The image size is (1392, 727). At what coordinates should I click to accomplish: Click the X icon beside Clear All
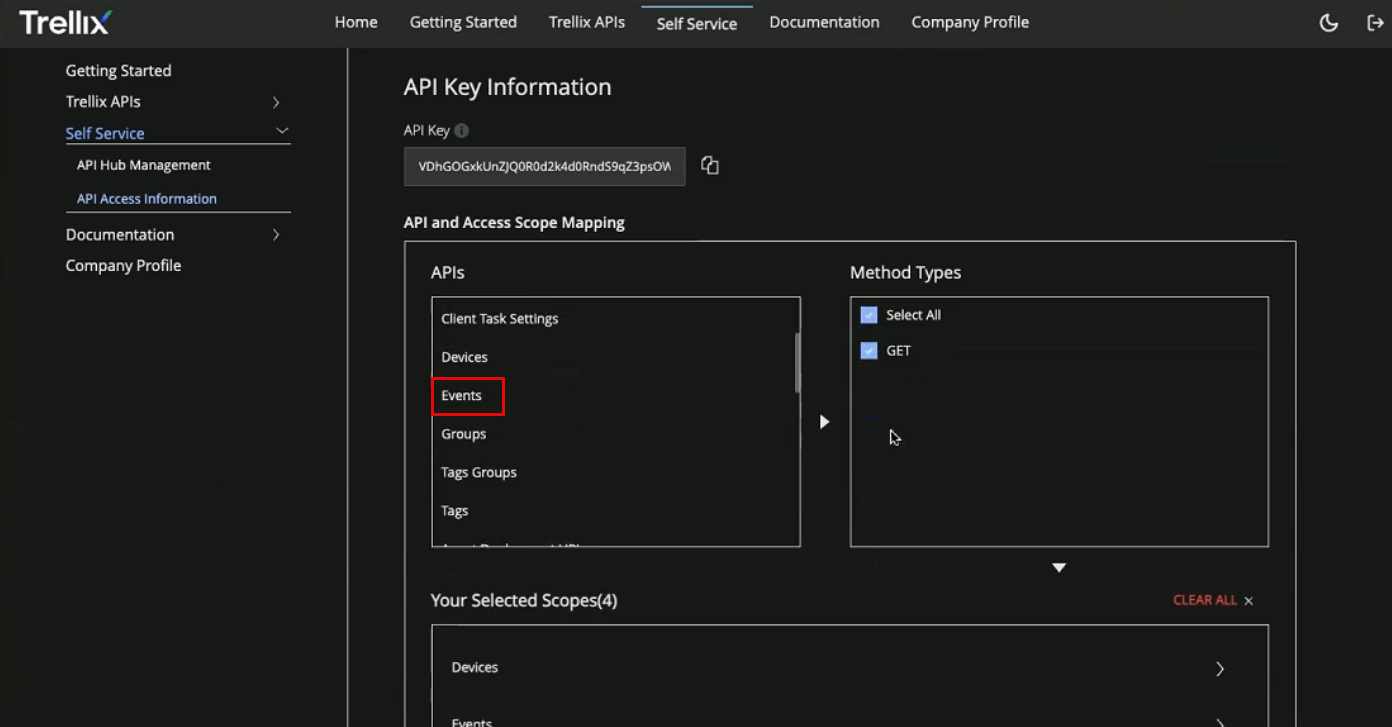click(x=1249, y=601)
